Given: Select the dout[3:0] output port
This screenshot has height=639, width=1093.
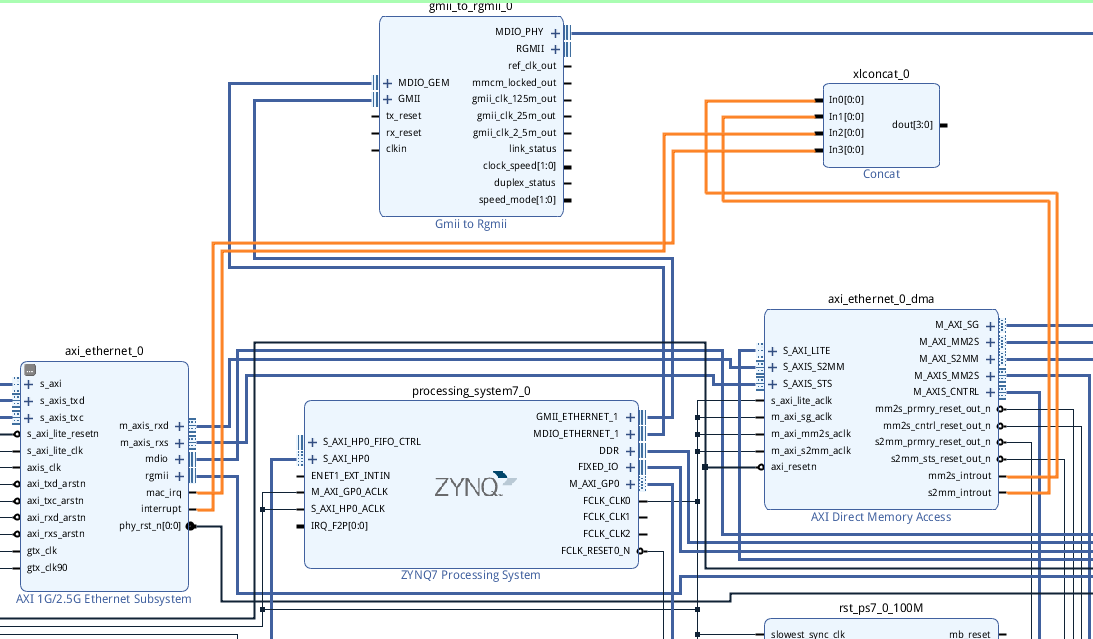Looking at the screenshot, I should [x=912, y=125].
